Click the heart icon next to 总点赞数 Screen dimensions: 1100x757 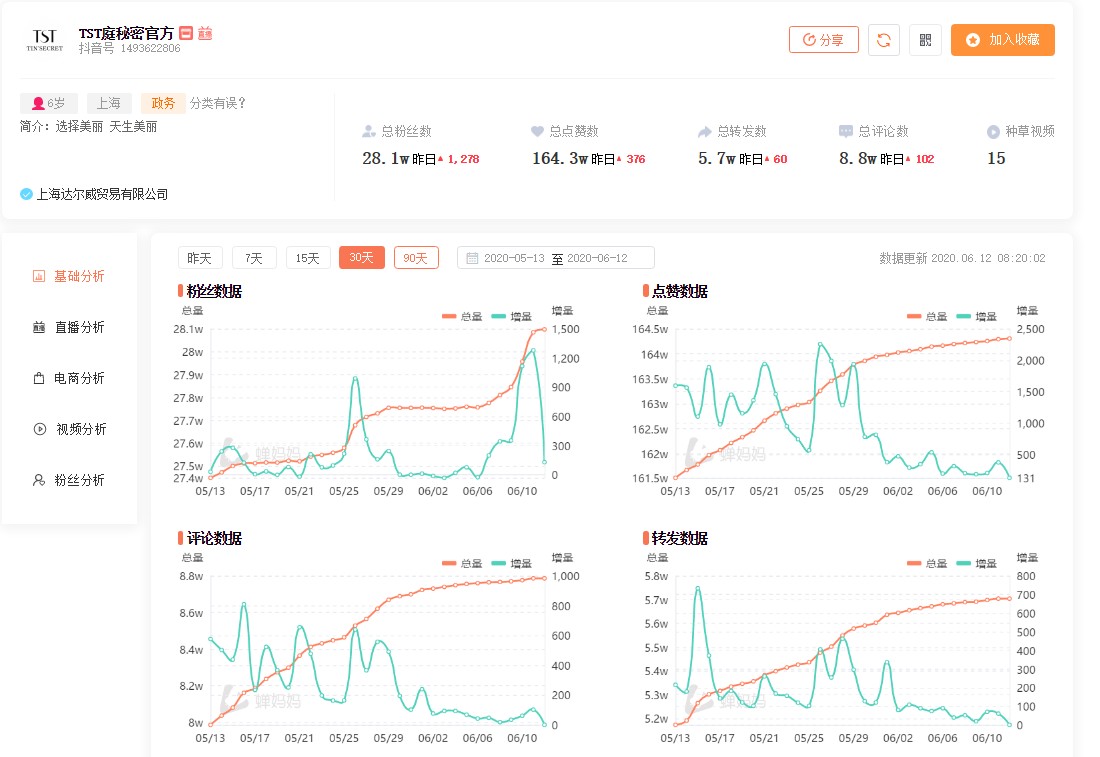pos(537,131)
